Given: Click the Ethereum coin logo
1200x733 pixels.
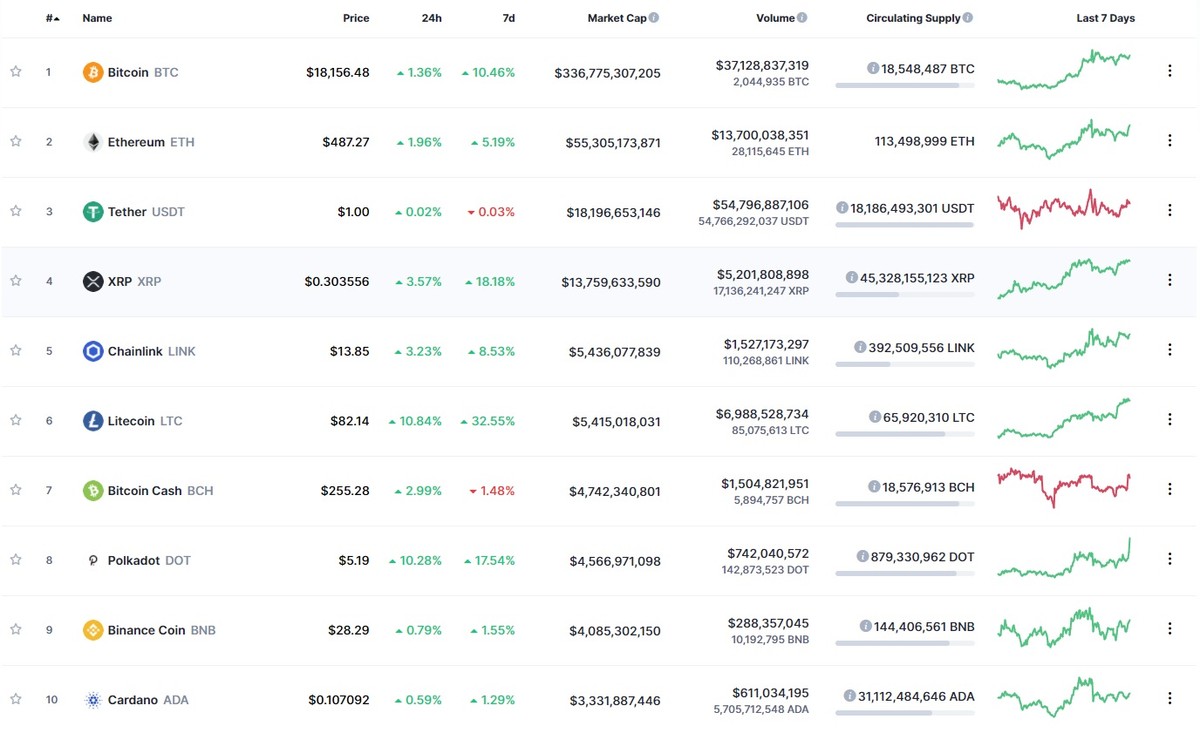Looking at the screenshot, I should (92, 141).
